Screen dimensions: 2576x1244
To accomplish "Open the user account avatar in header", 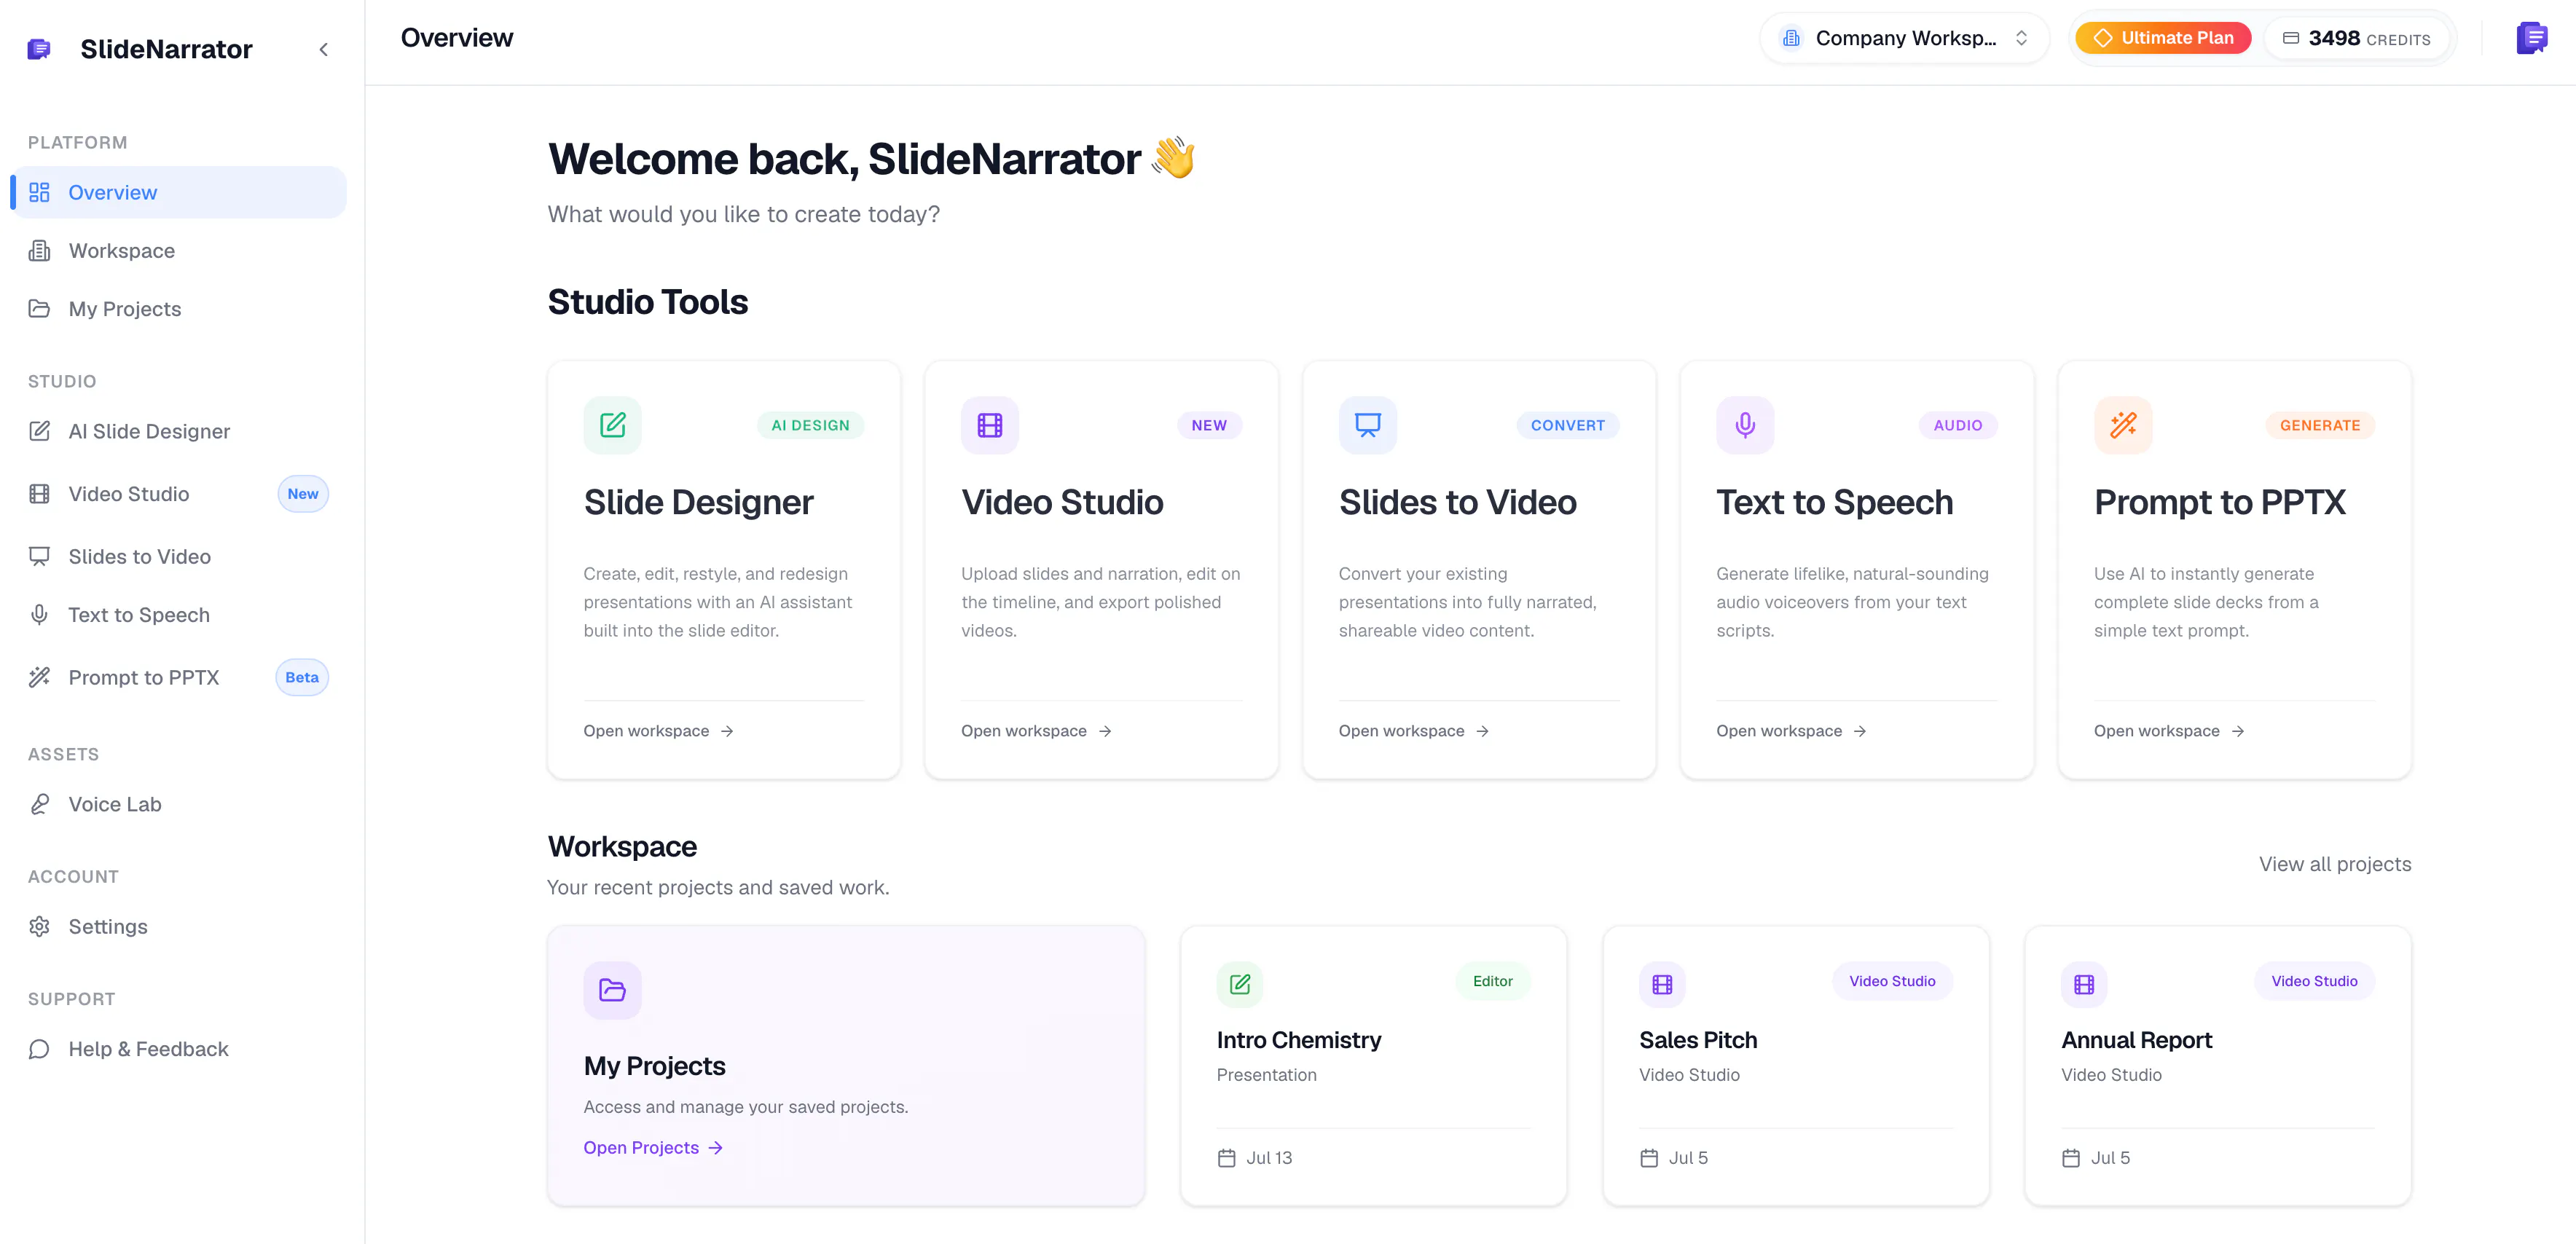I will pos(2531,38).
